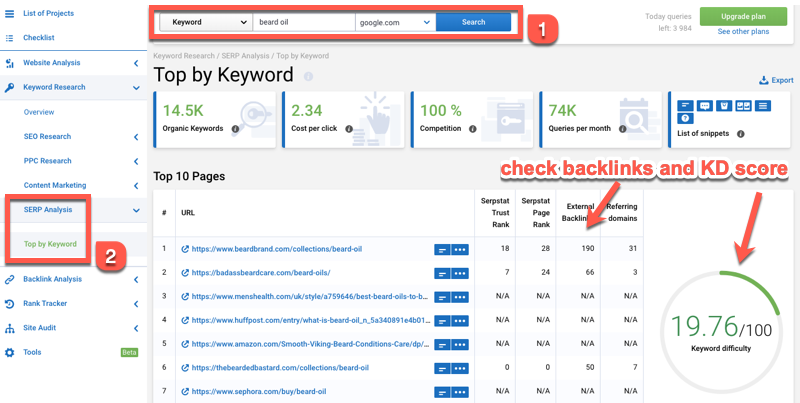Click the checklist icon in the sidebar
800x403 pixels.
point(9,38)
